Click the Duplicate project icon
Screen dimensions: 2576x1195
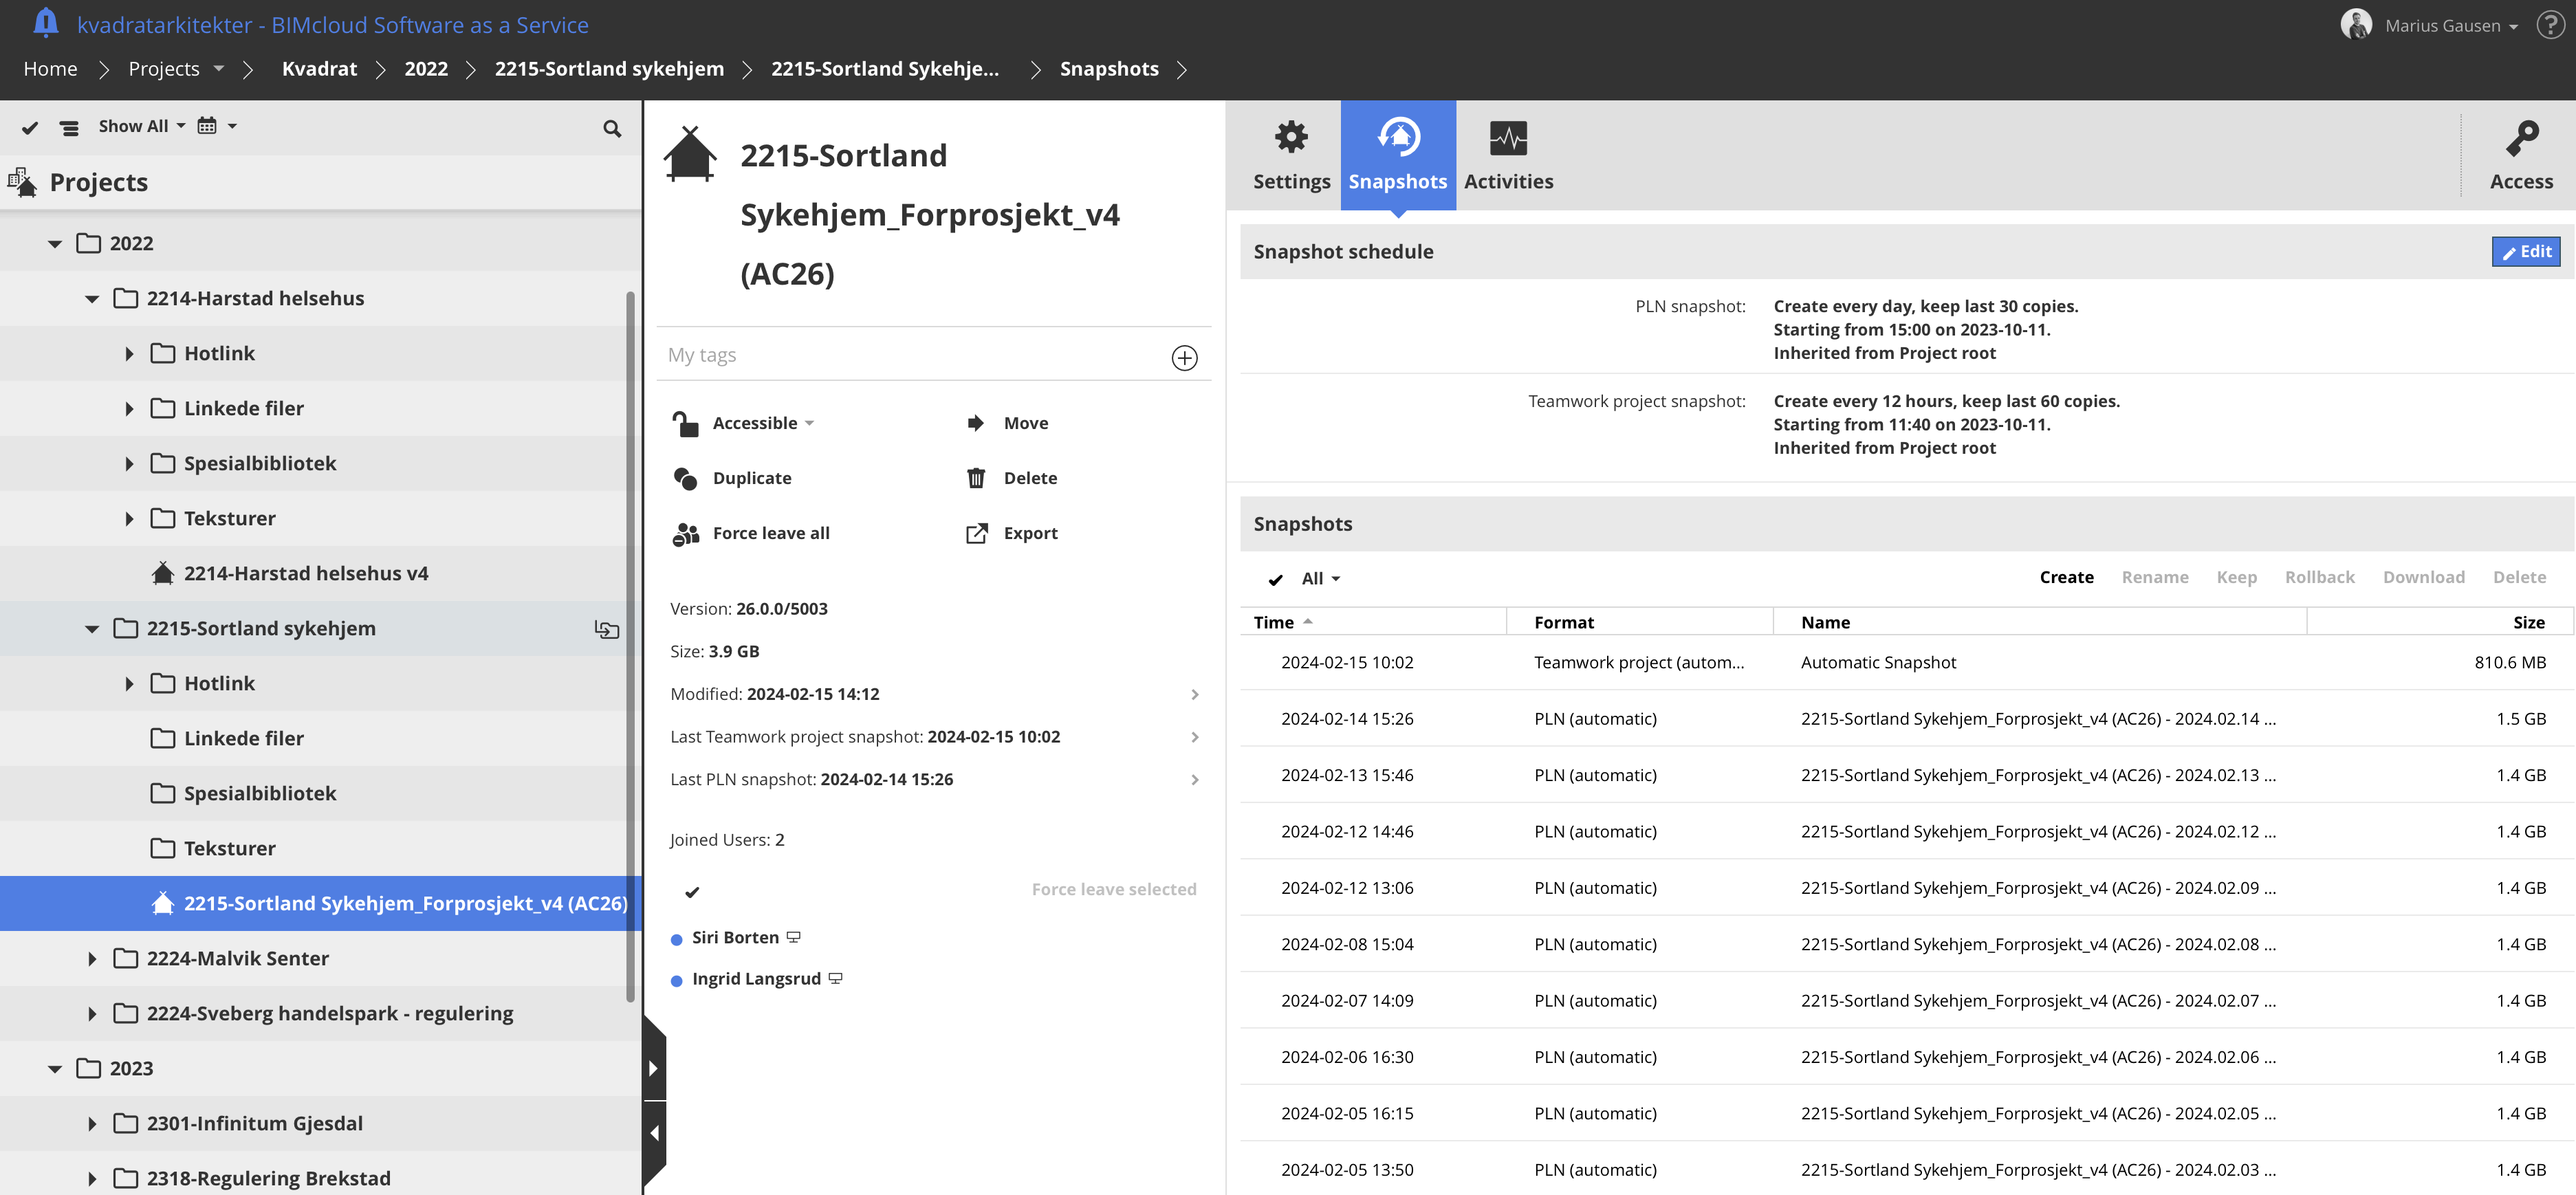[686, 479]
